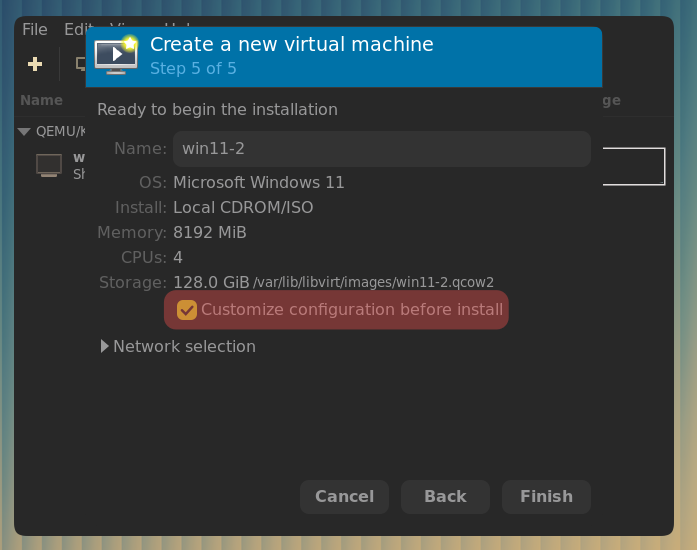This screenshot has width=697, height=550.
Task: Click the Create a new virtual machine title
Action: point(291,45)
